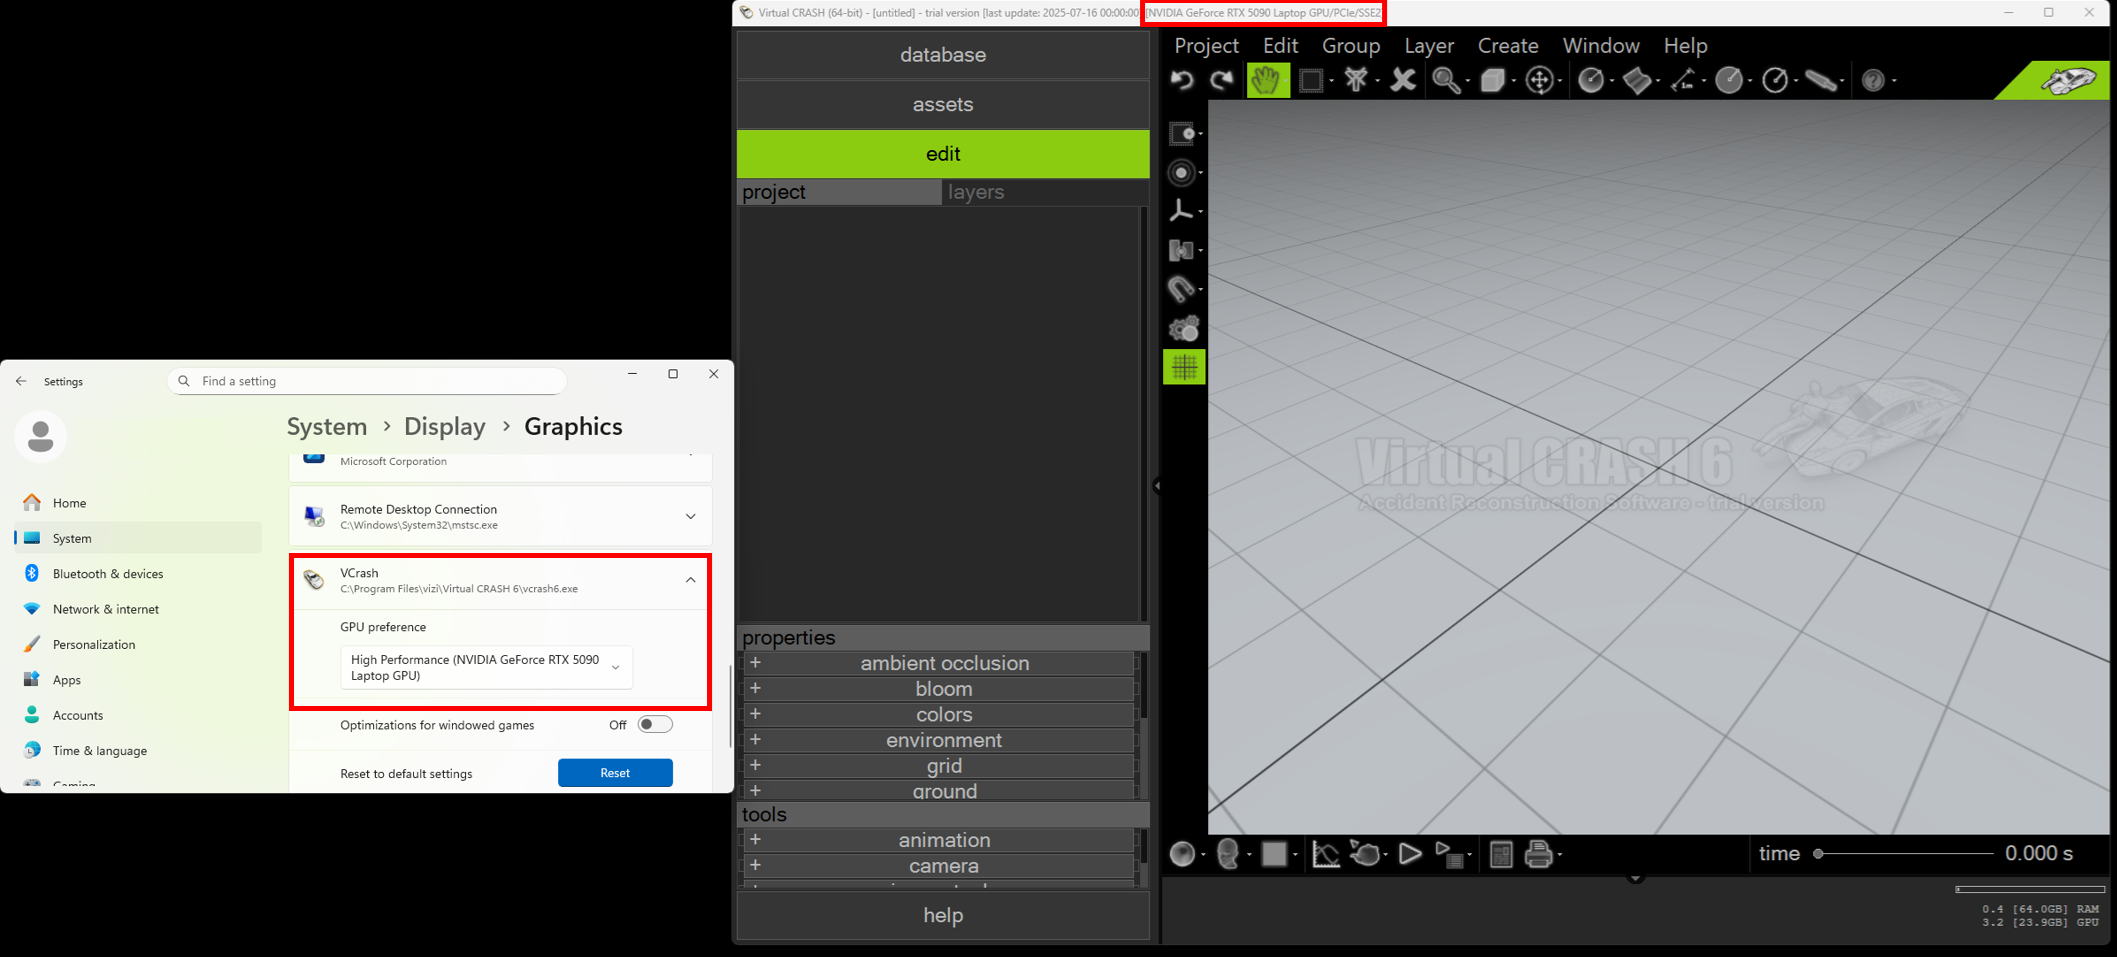The width and height of the screenshot is (2117, 957).
Task: Click the report document icon
Action: pyautogui.click(x=1501, y=854)
